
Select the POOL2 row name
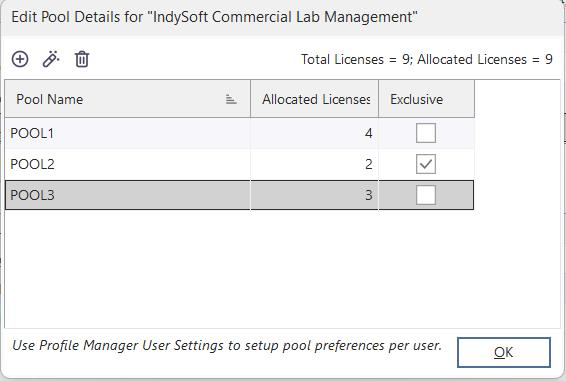pos(32,164)
